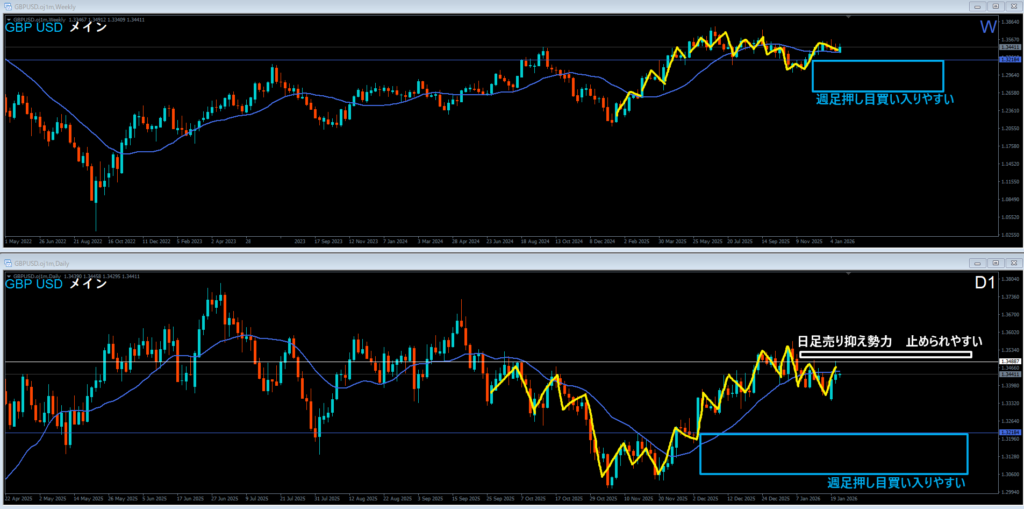
Task: Select the W timeframe label in Weekly chart
Action: [987, 27]
